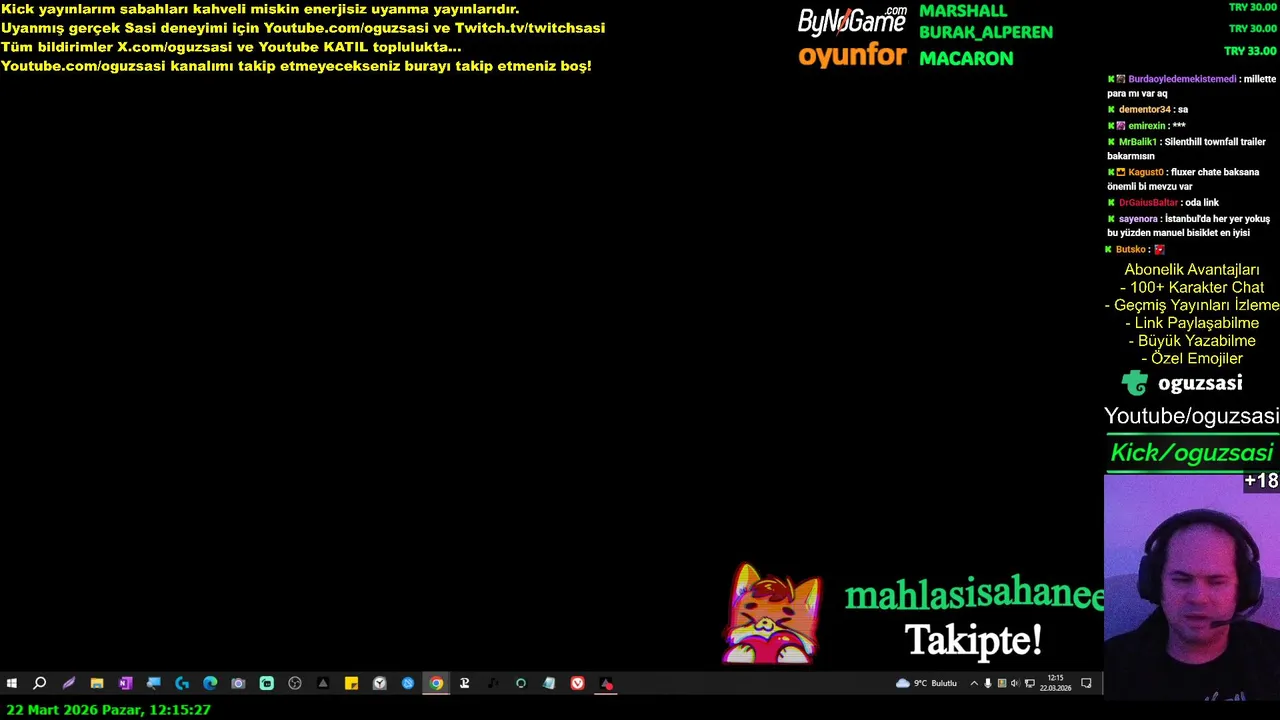The width and height of the screenshot is (1280, 720).
Task: Select donor name BURAK_ALPEREN
Action: (x=986, y=32)
